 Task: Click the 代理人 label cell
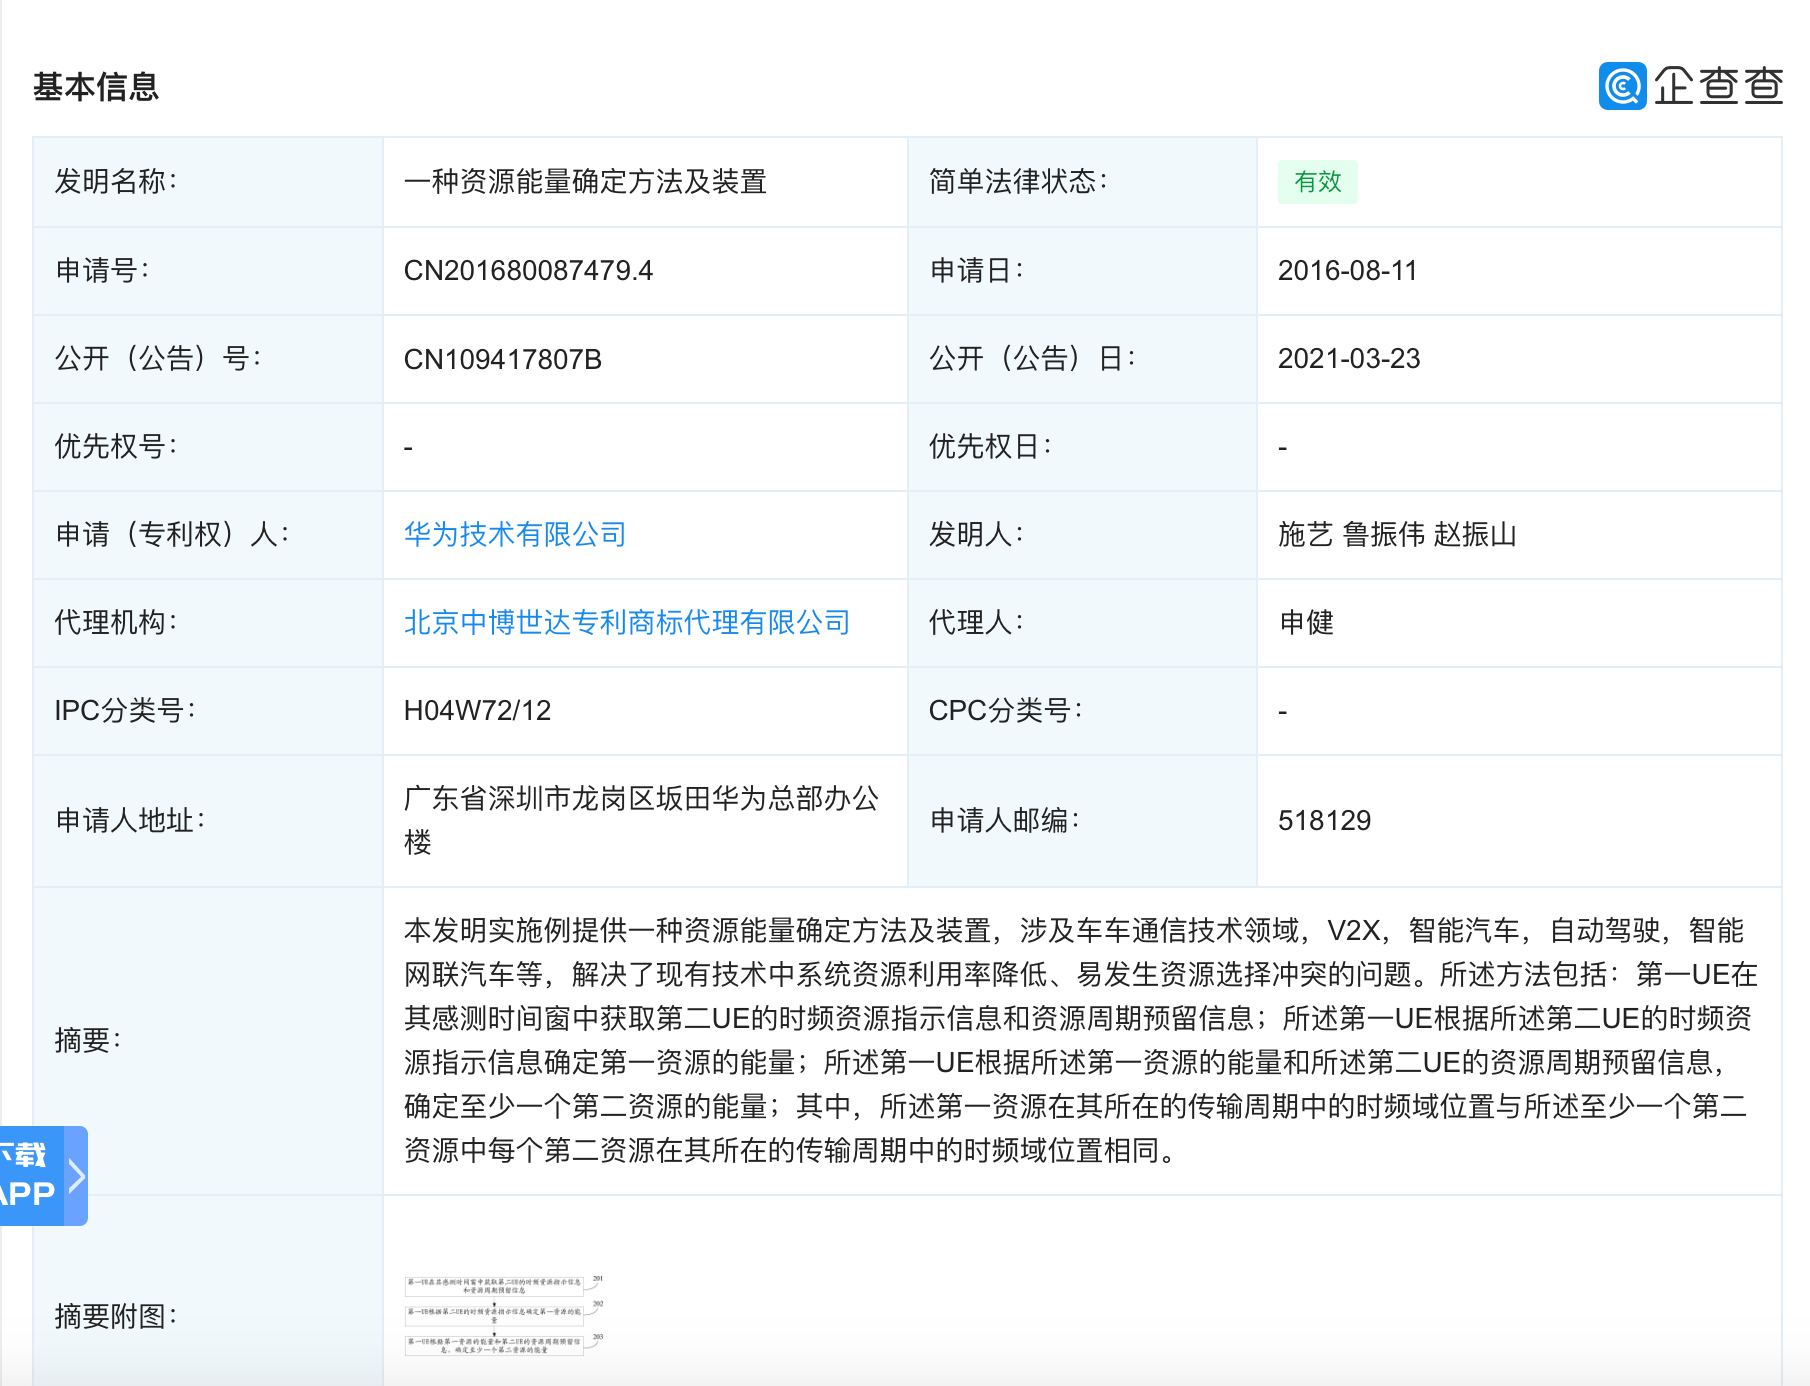click(x=1082, y=622)
